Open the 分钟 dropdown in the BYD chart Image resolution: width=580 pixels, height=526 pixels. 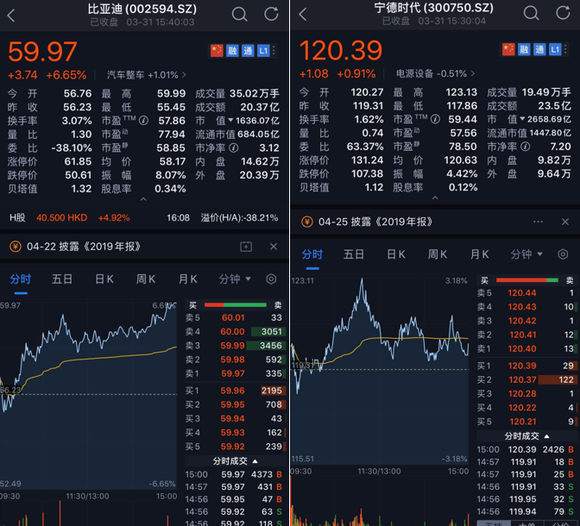click(235, 279)
